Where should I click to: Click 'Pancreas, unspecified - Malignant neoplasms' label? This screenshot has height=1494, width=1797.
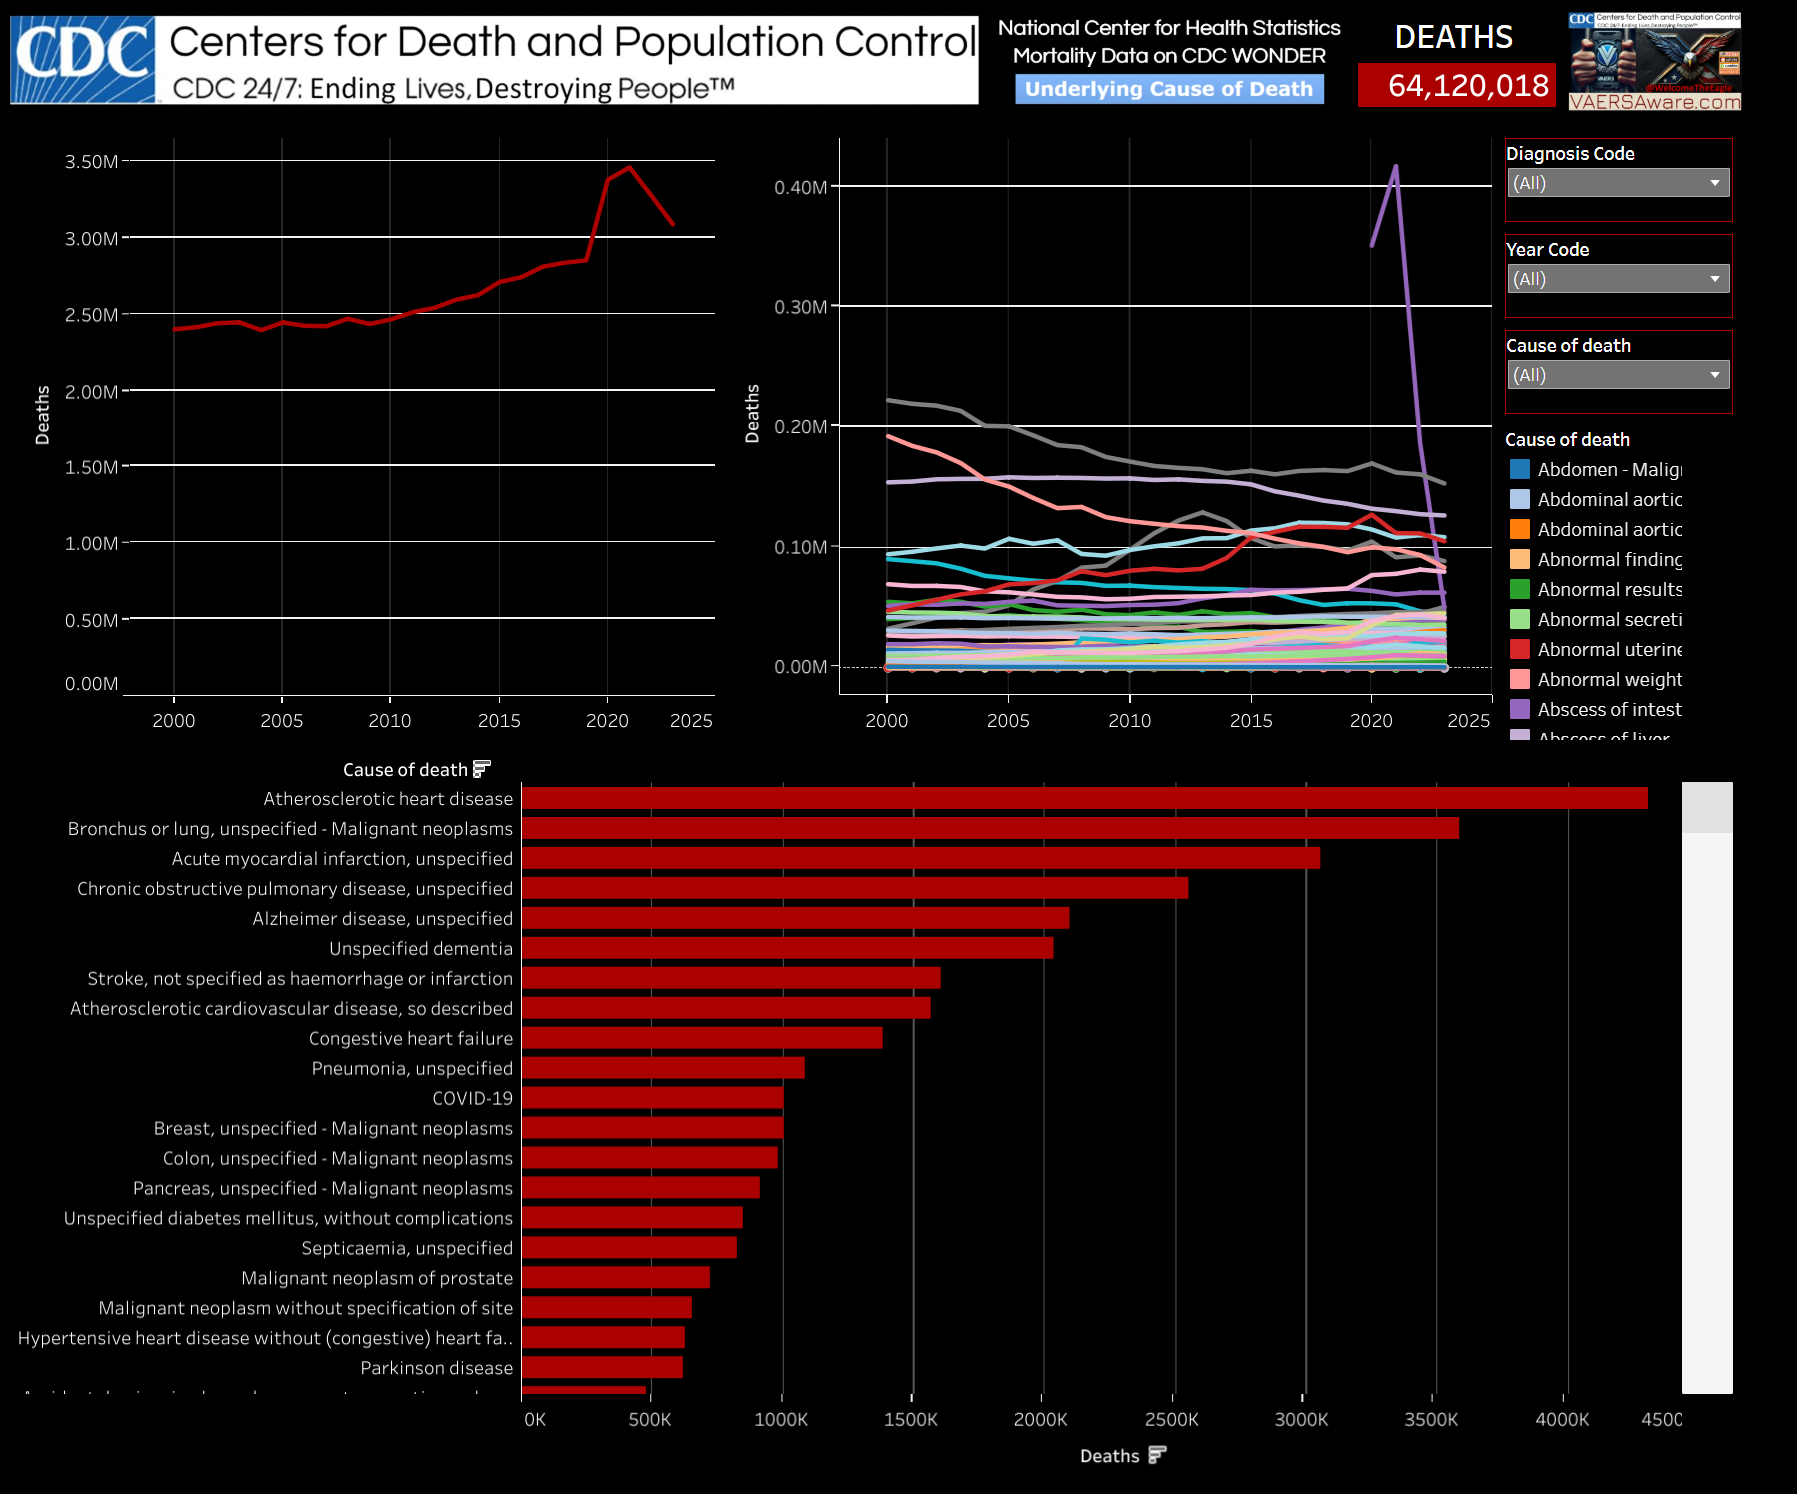(323, 1188)
